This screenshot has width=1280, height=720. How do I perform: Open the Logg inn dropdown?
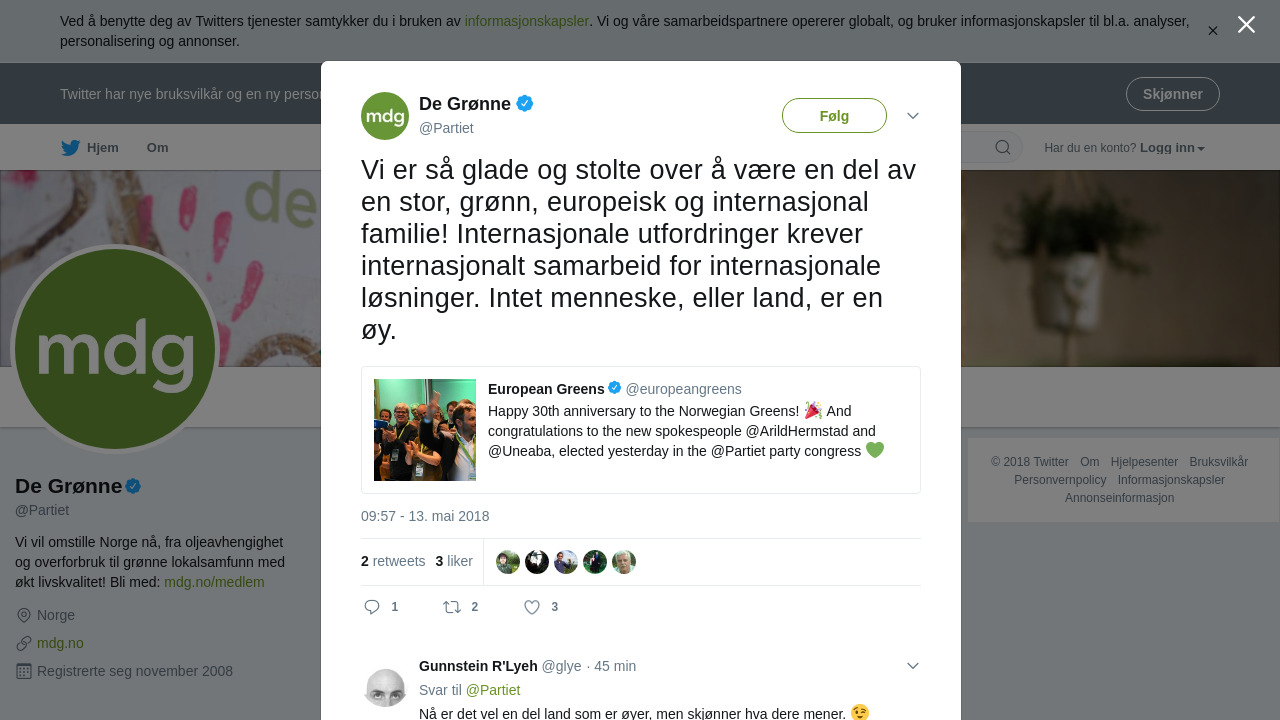[1172, 148]
